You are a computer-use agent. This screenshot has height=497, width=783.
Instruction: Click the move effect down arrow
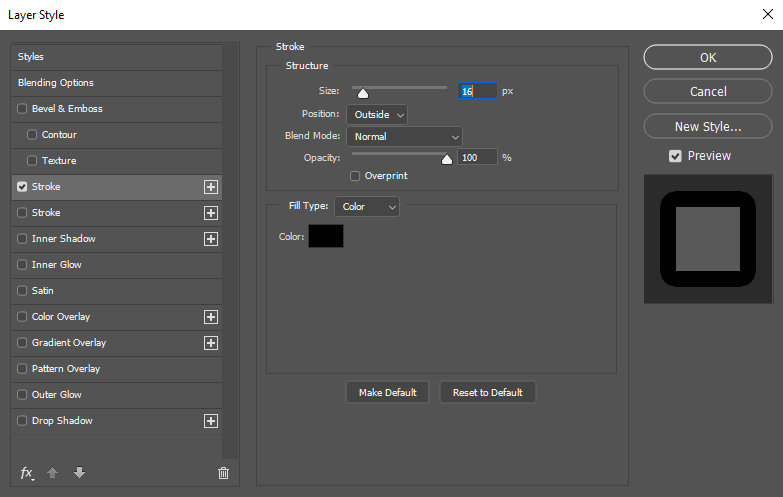tap(79, 472)
